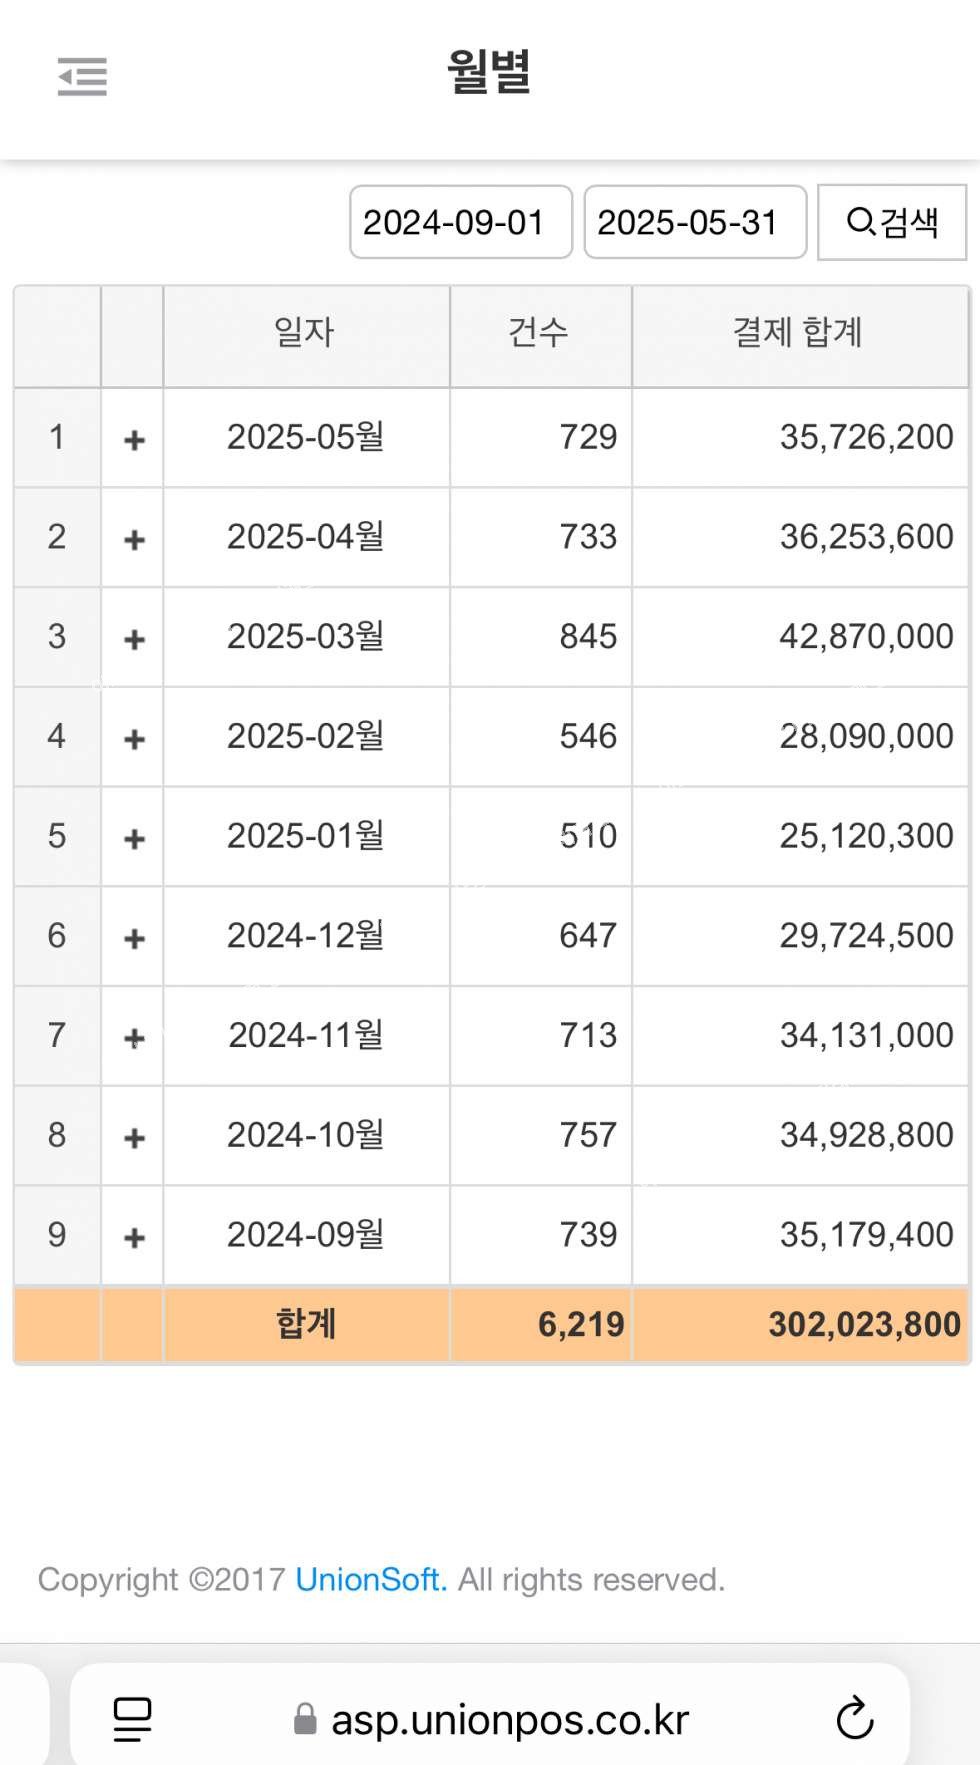Expand the 2025-05월 row
The image size is (980, 1765).
coord(134,440)
